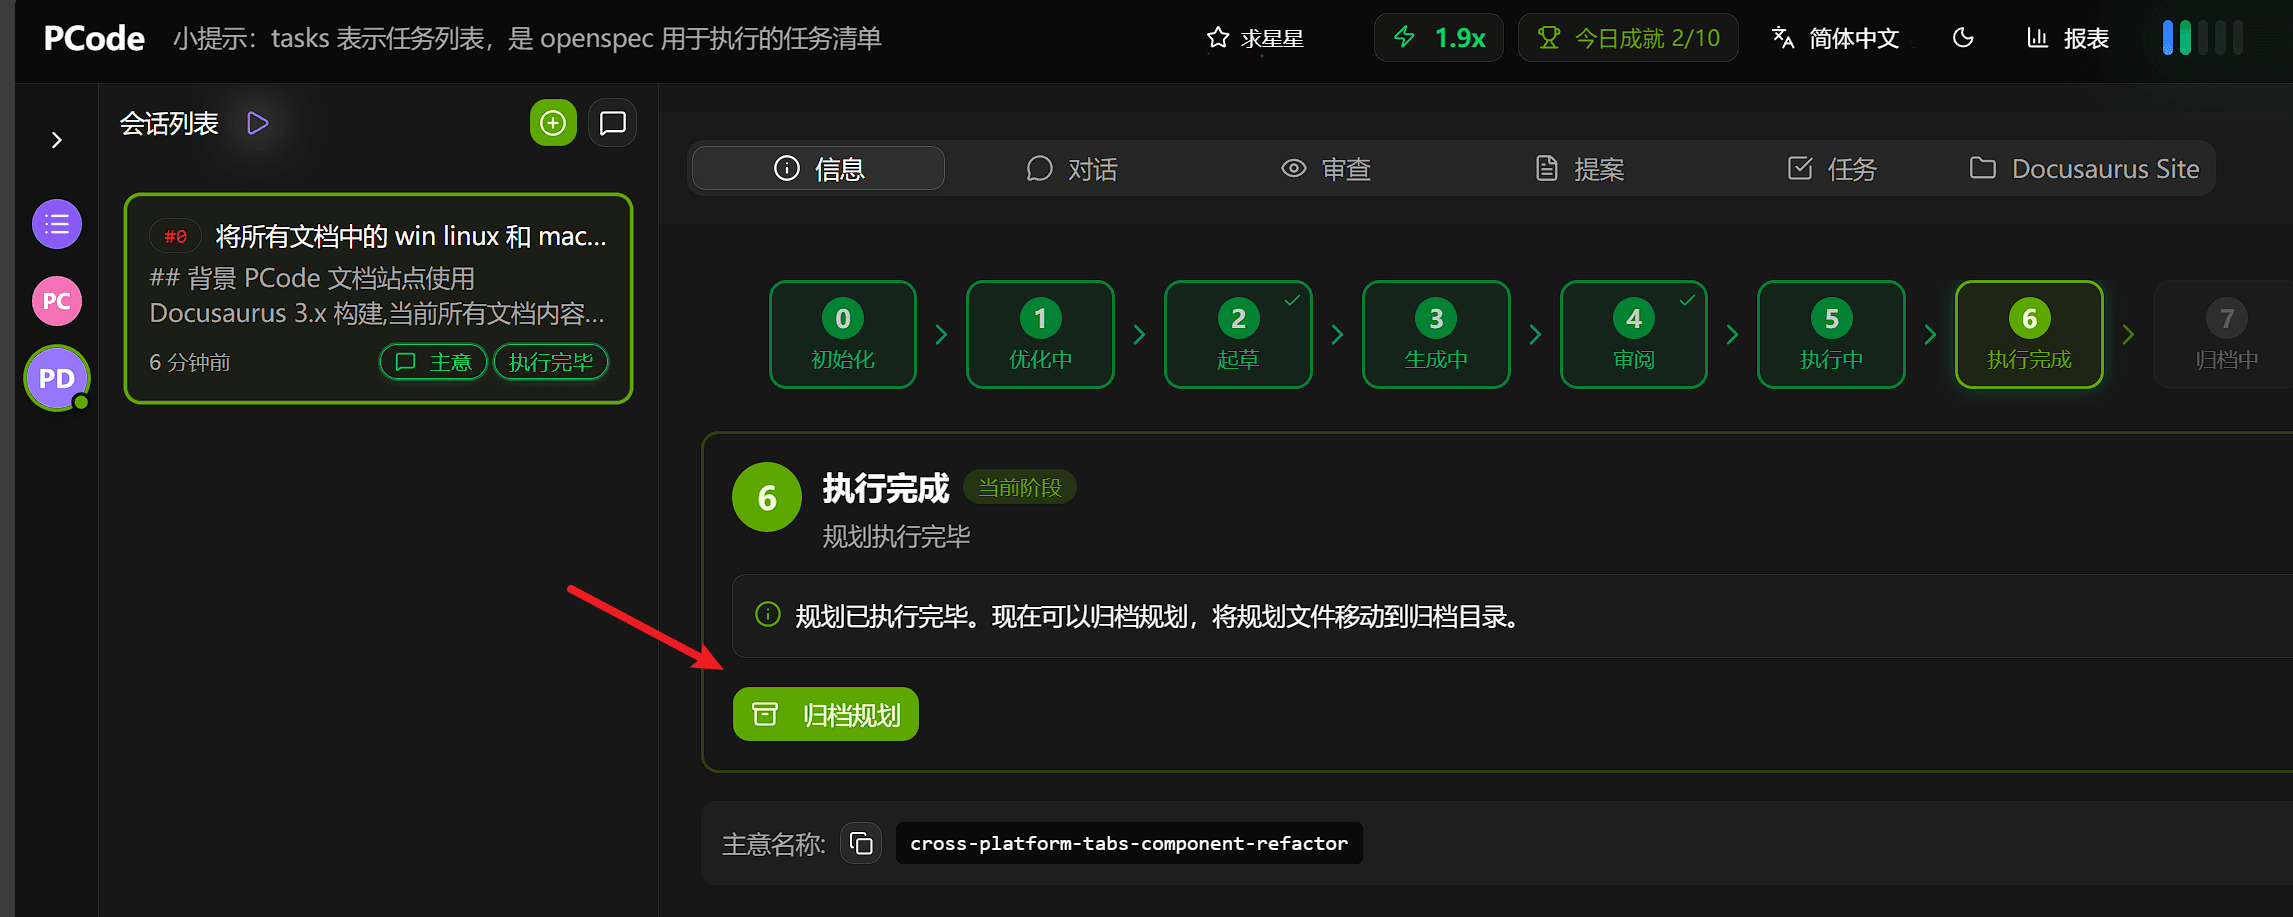Screen dimensions: 2293x917
Task: Open 今日成就 2/10 achievements
Action: (1628, 38)
